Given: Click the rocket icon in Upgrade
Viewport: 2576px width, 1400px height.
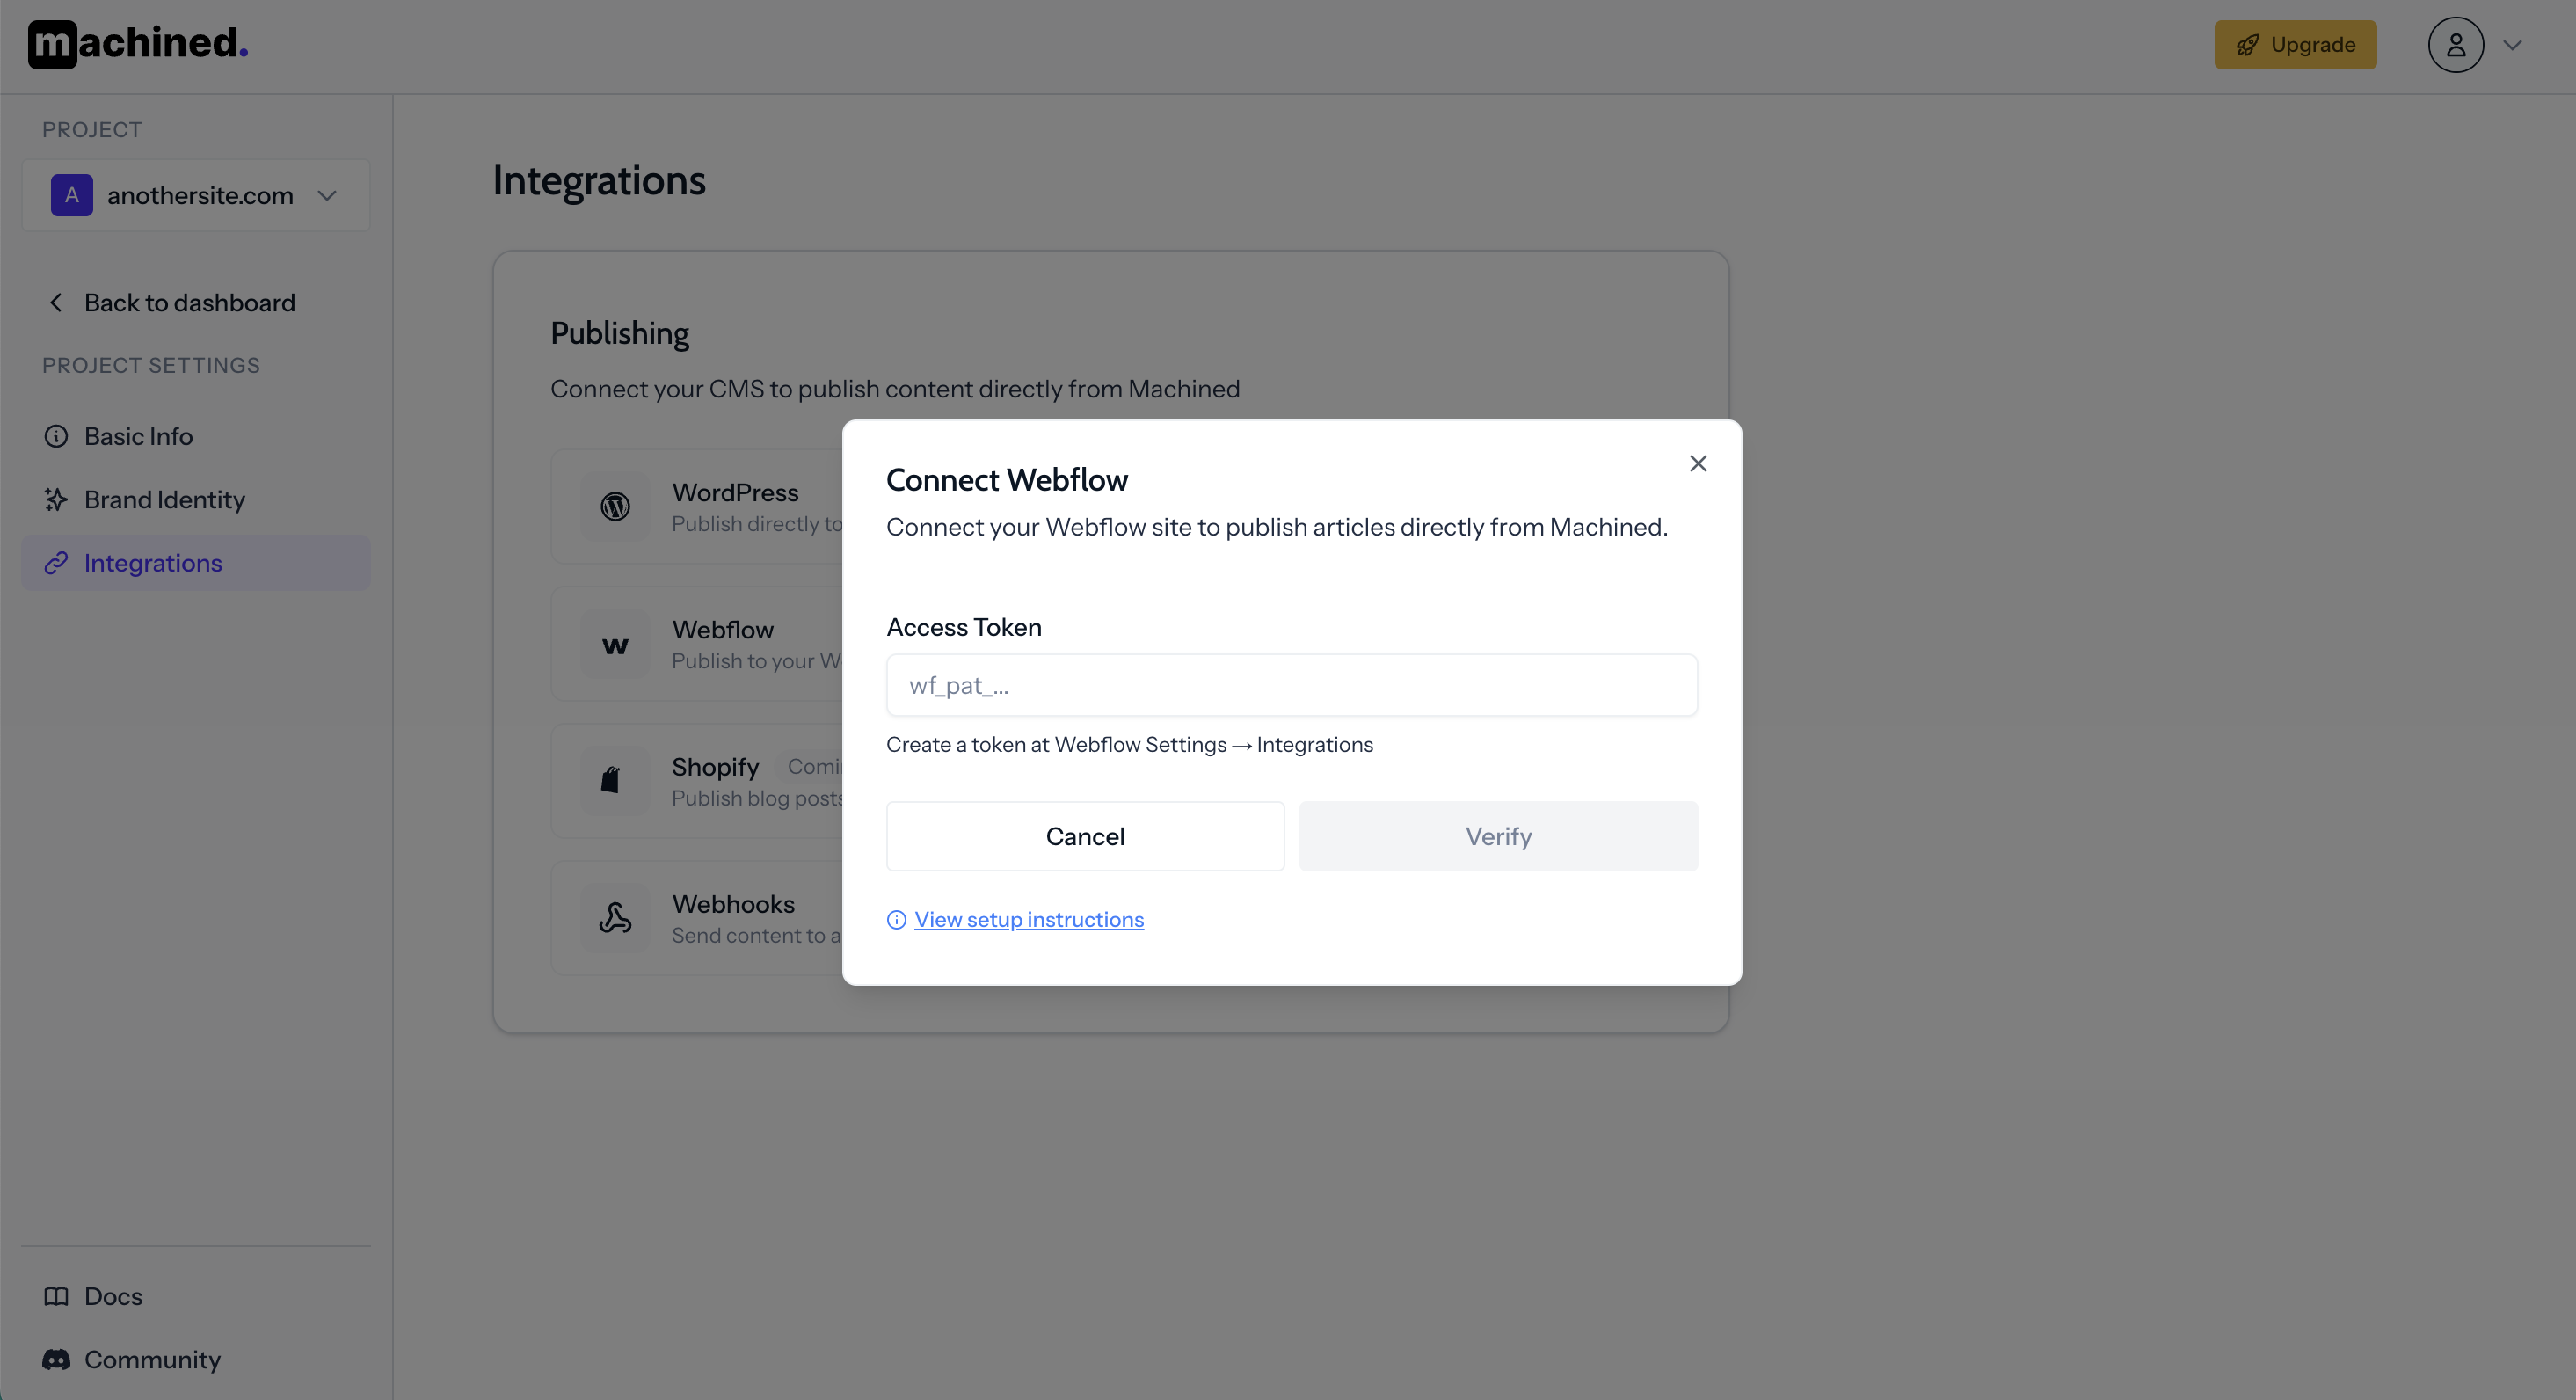Looking at the screenshot, I should (2247, 45).
